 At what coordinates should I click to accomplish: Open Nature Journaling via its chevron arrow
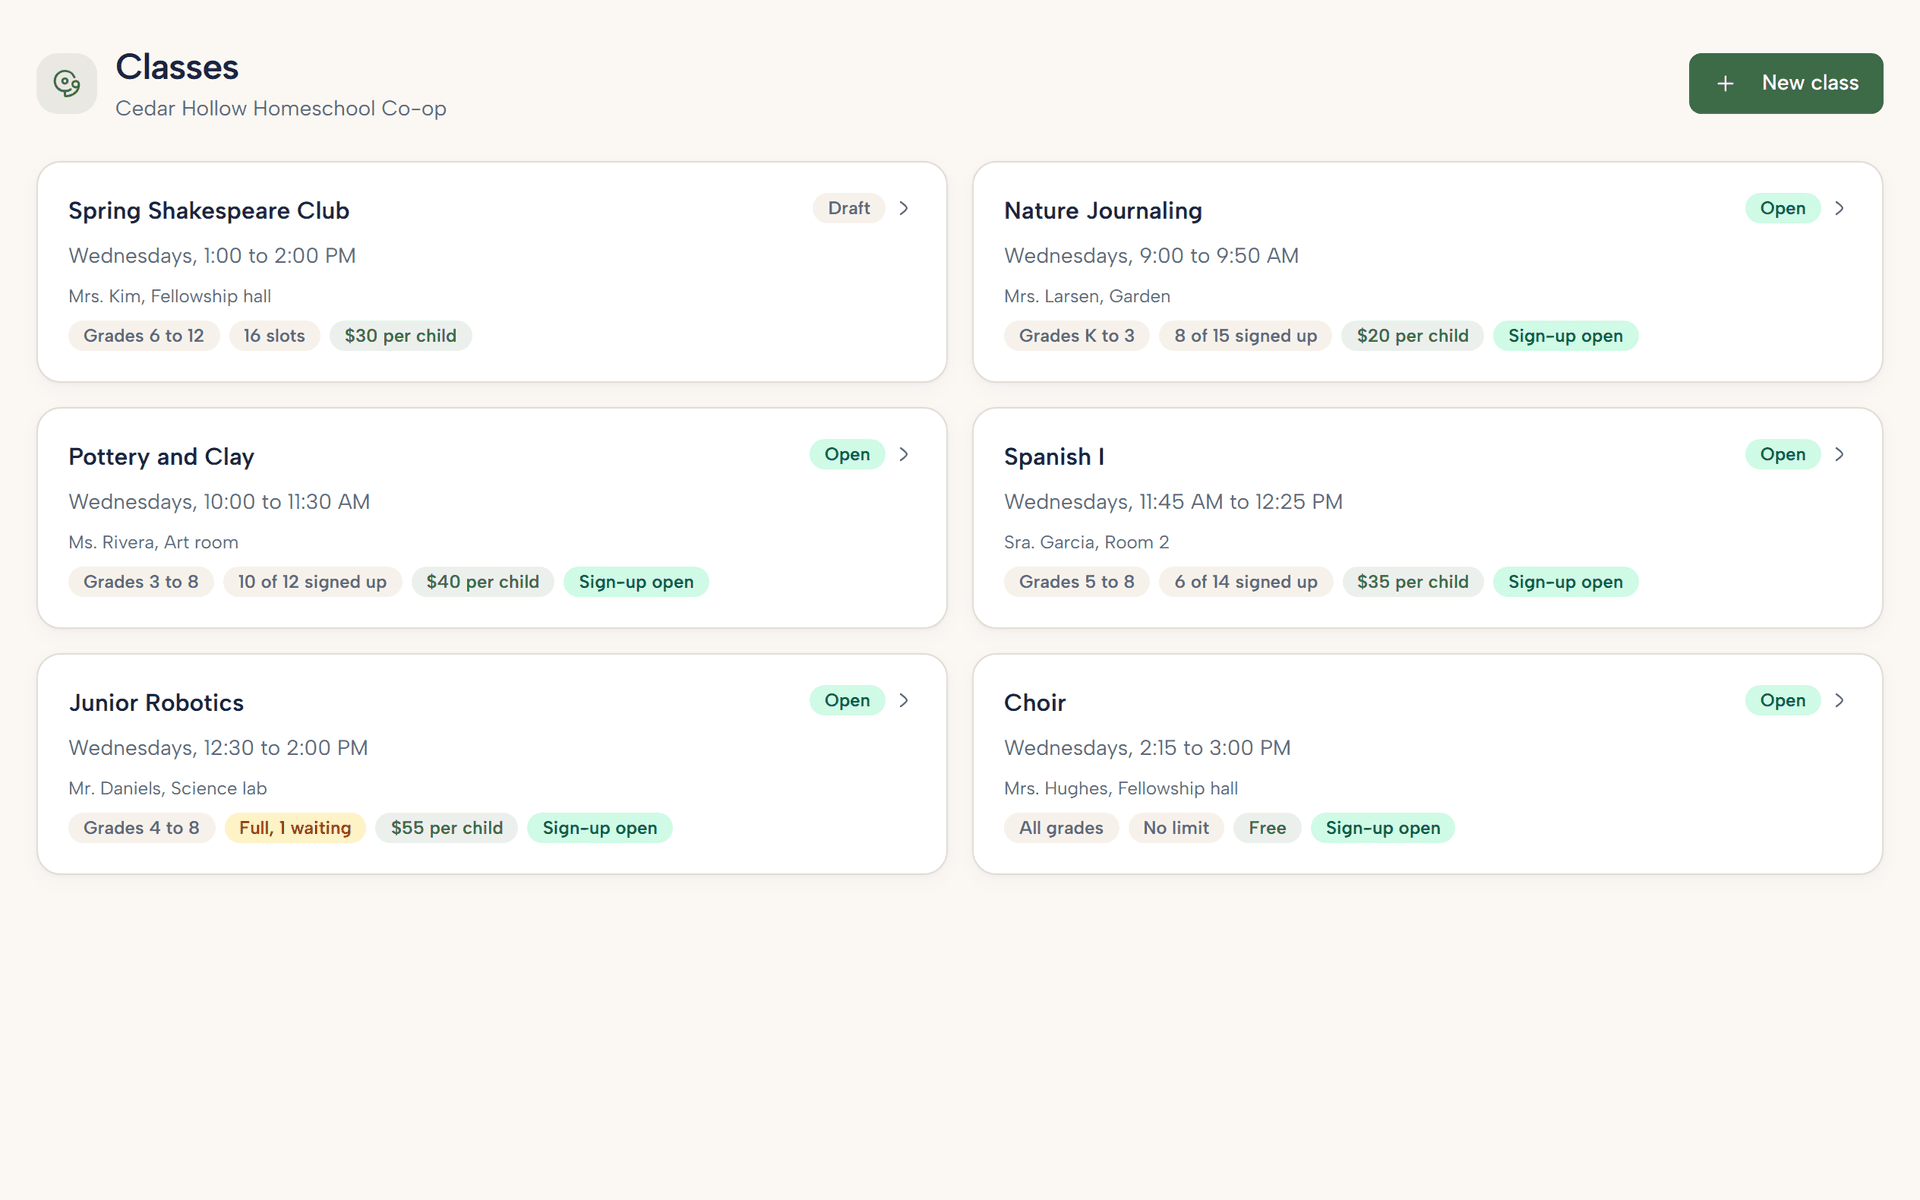pos(1839,208)
